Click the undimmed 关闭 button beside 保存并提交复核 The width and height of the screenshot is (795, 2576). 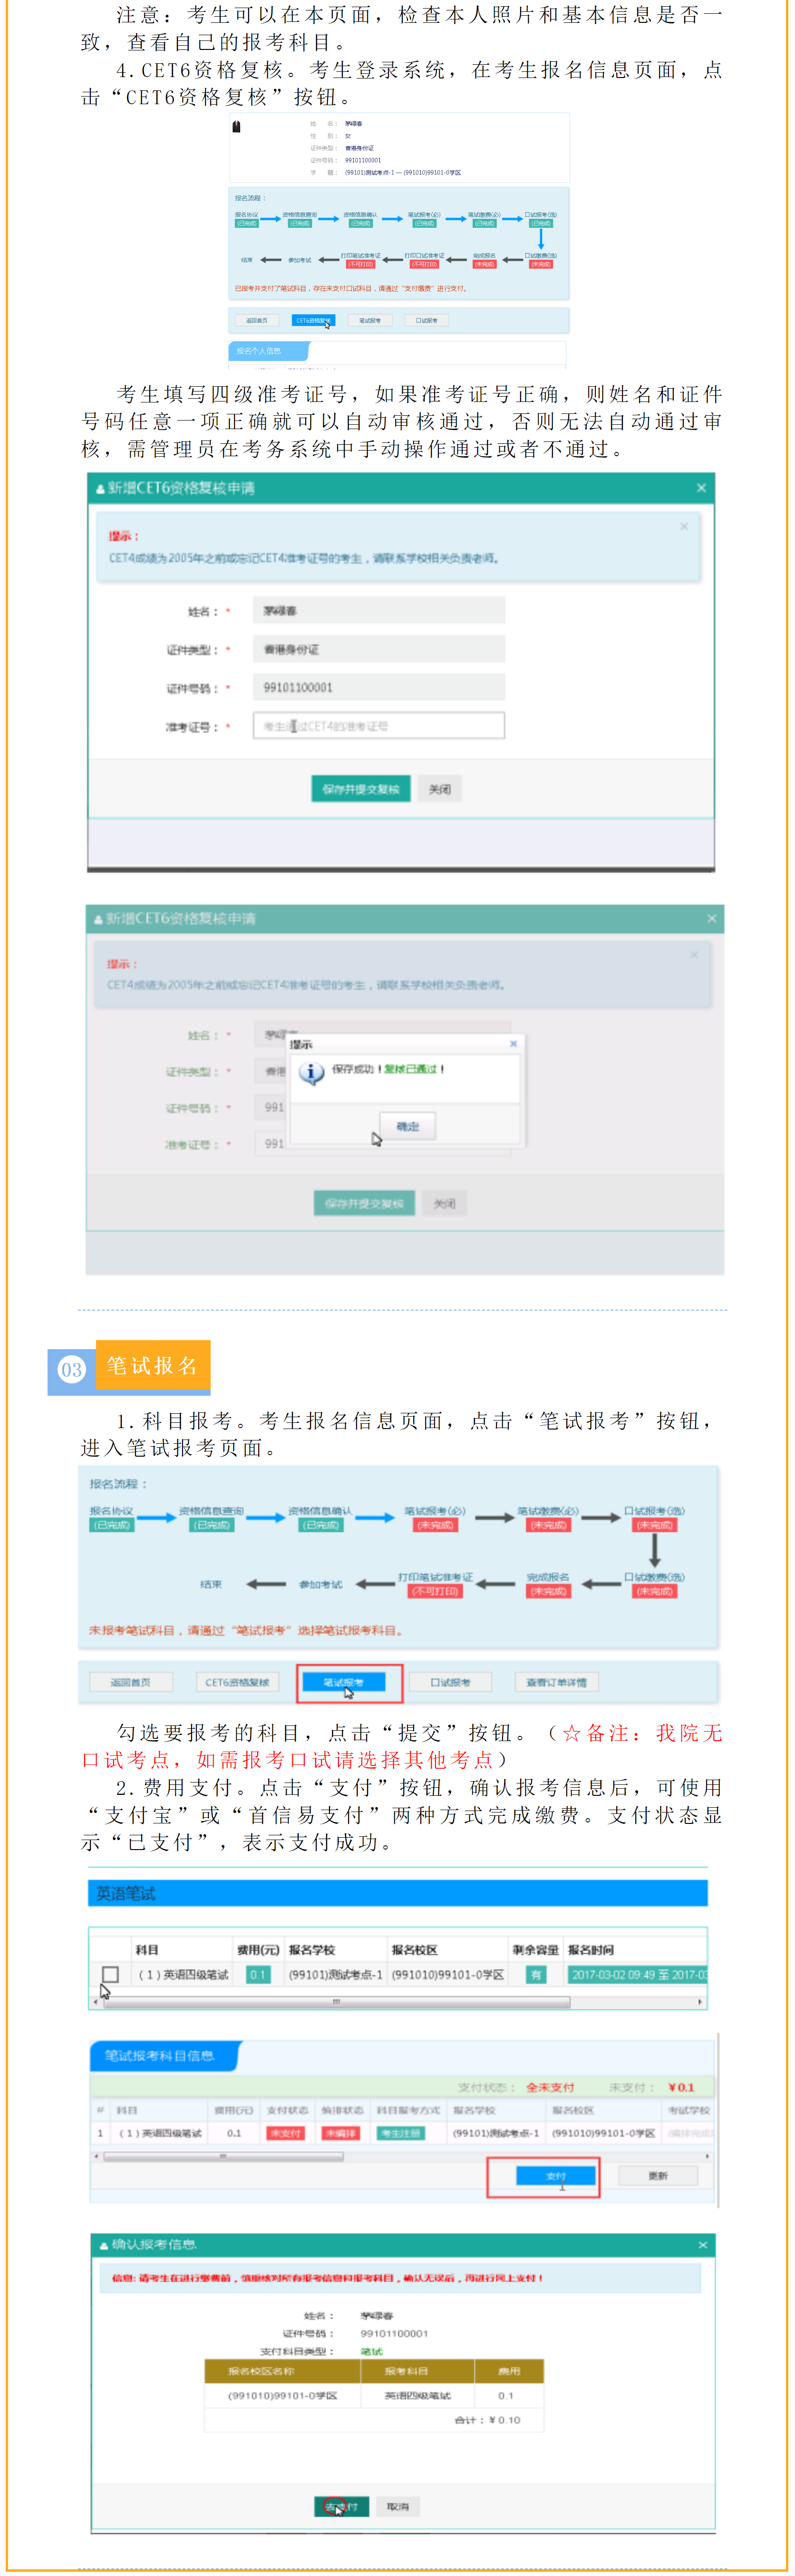pyautogui.click(x=439, y=789)
